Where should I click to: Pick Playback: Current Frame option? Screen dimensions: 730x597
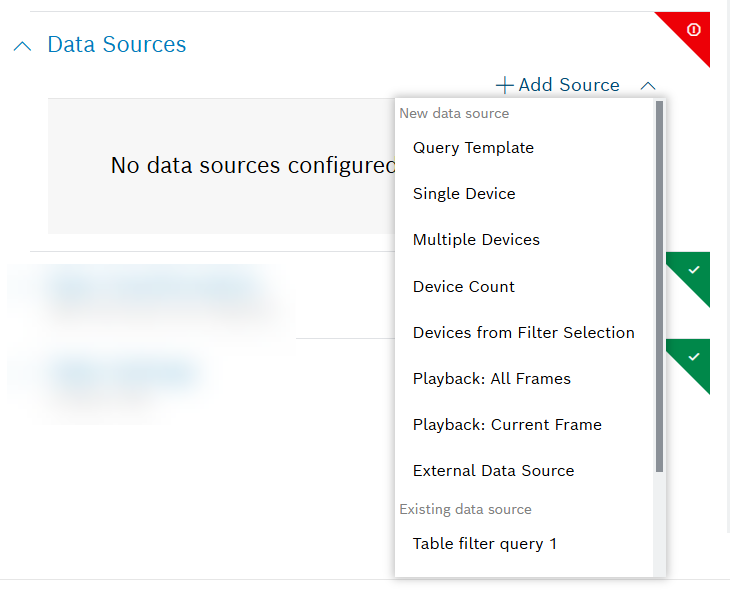tap(507, 424)
